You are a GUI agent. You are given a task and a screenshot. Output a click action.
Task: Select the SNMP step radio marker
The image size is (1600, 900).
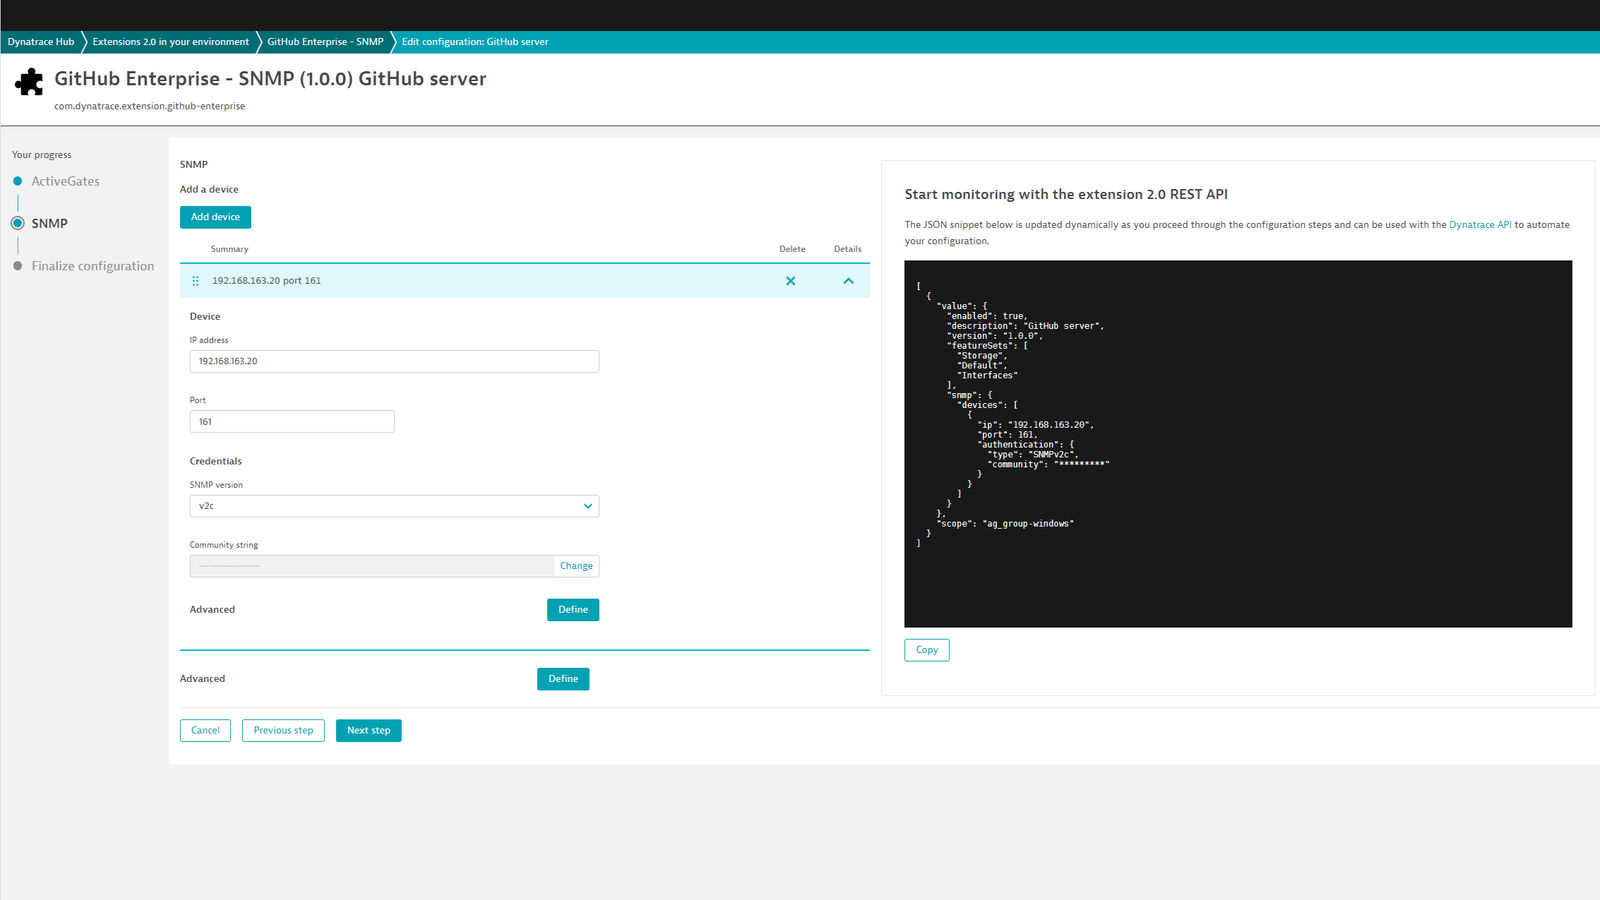18,223
